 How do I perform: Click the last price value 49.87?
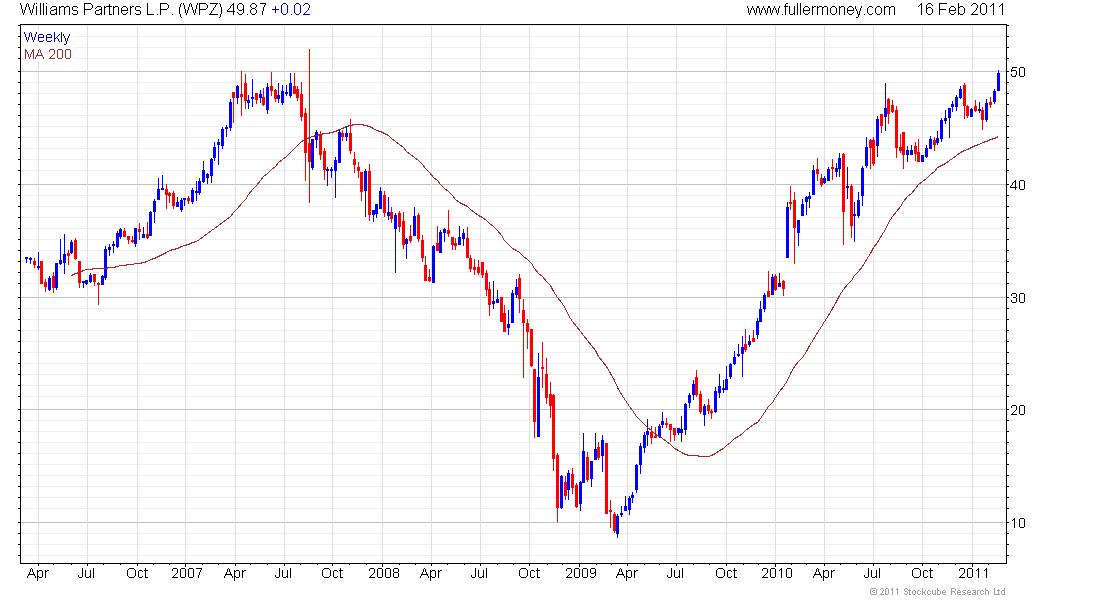click(246, 10)
